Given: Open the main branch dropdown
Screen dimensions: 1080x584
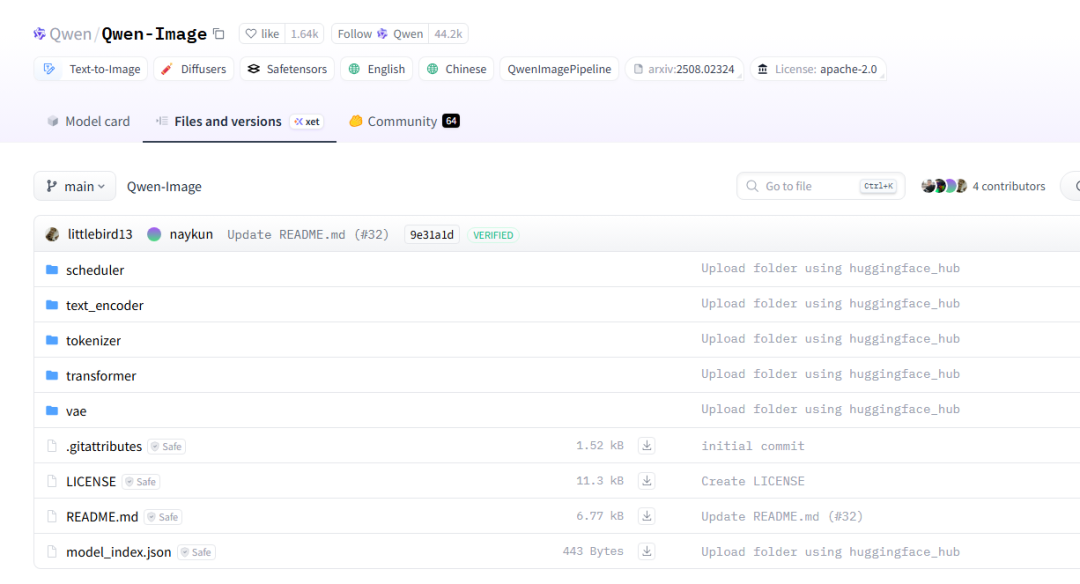Looking at the screenshot, I should (75, 186).
